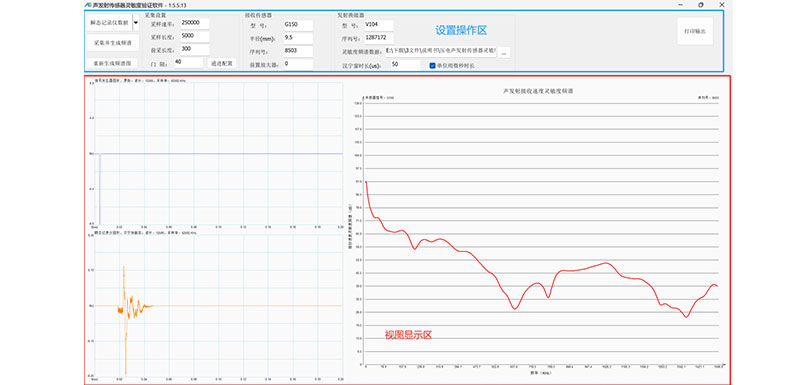Edit the sampling length field showing 5000
Screen dimensions: 800x385
click(194, 36)
